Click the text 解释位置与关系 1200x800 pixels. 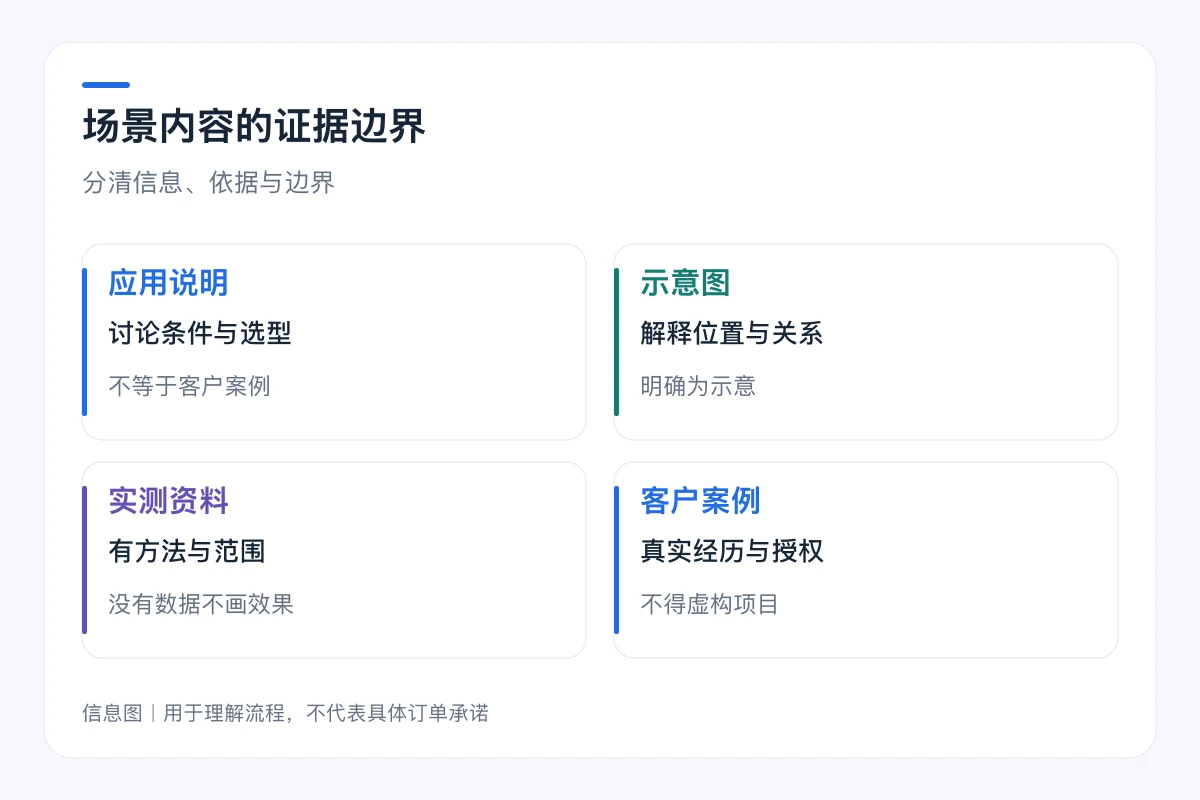(732, 333)
